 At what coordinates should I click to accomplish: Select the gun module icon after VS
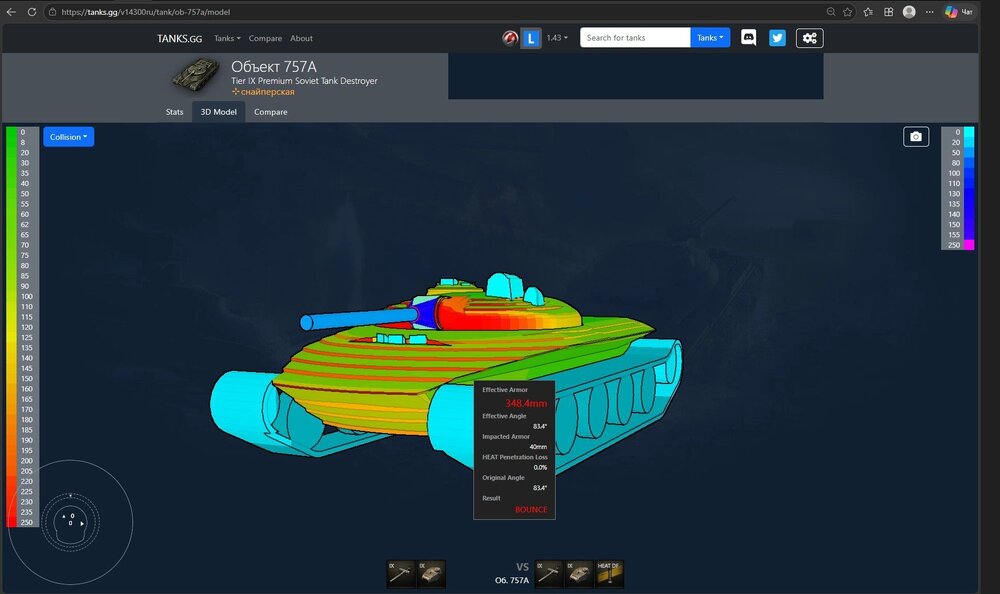[549, 573]
